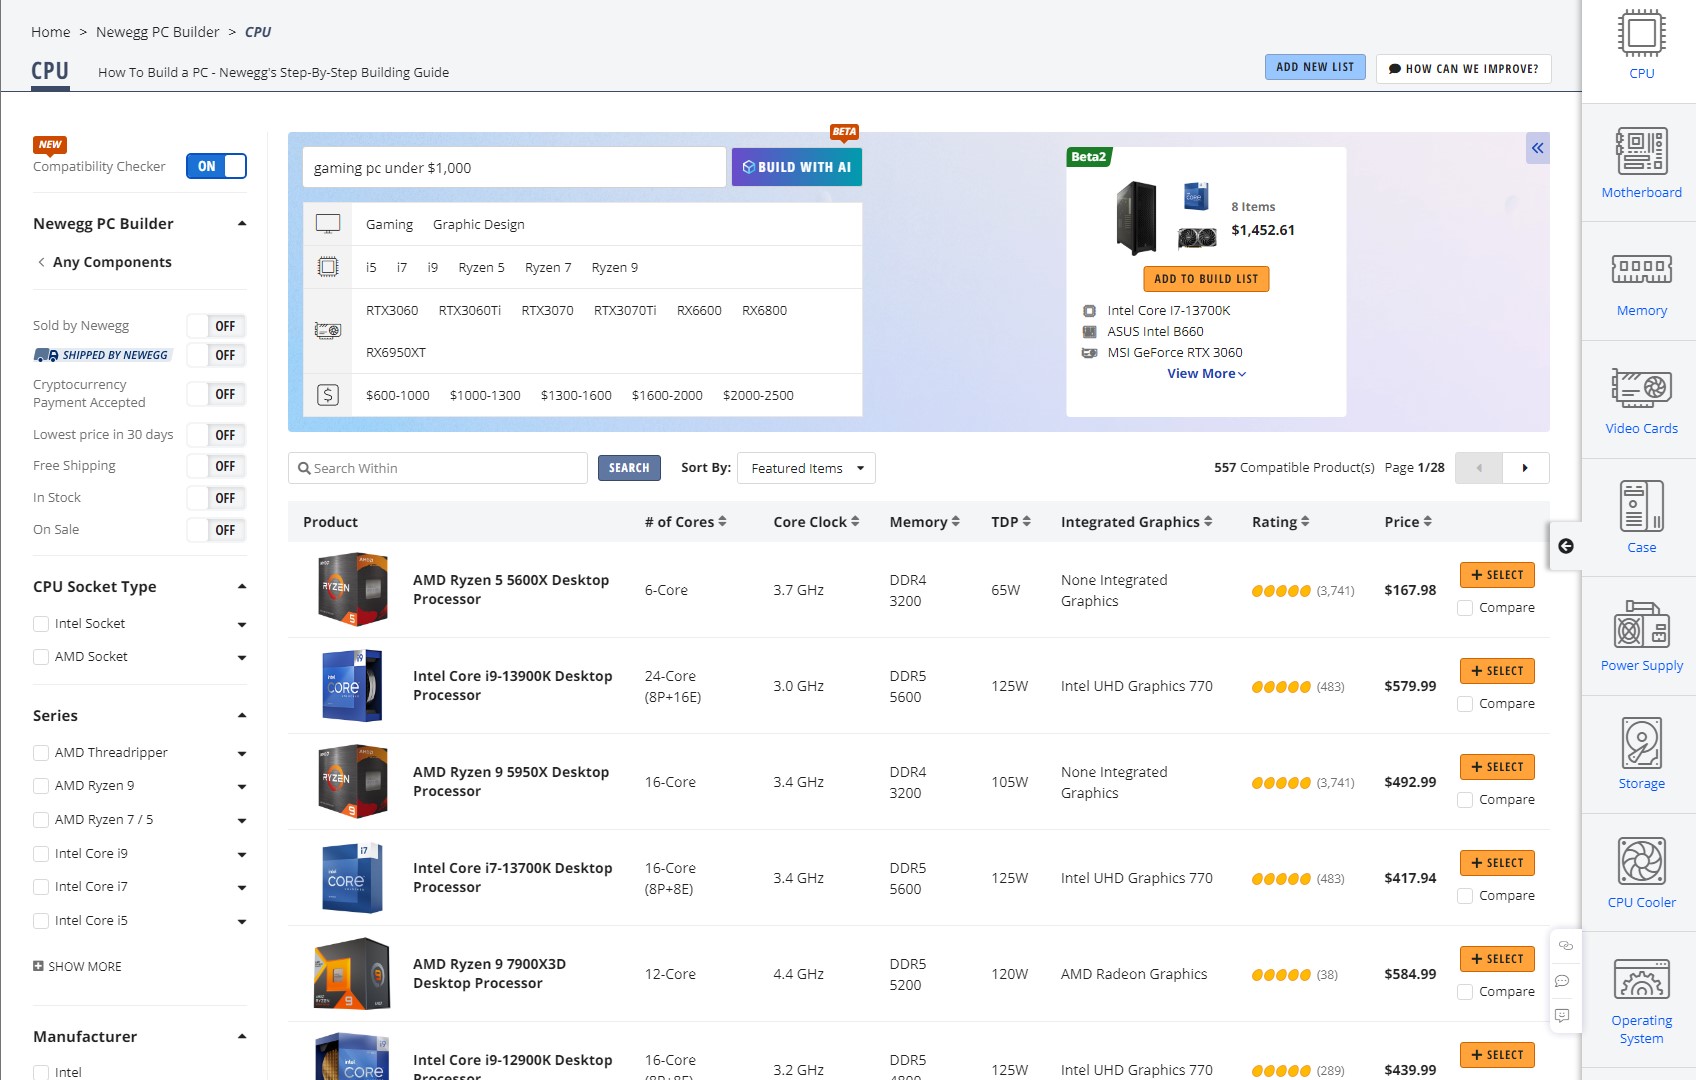Open the Sort By Featured Items dropdown
Image resolution: width=1696 pixels, height=1080 pixels.
pos(806,468)
